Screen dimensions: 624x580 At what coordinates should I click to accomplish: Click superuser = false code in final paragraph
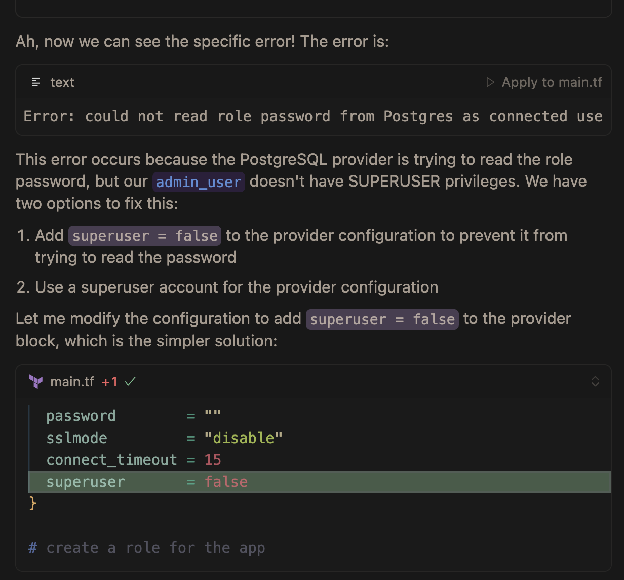pos(382,319)
